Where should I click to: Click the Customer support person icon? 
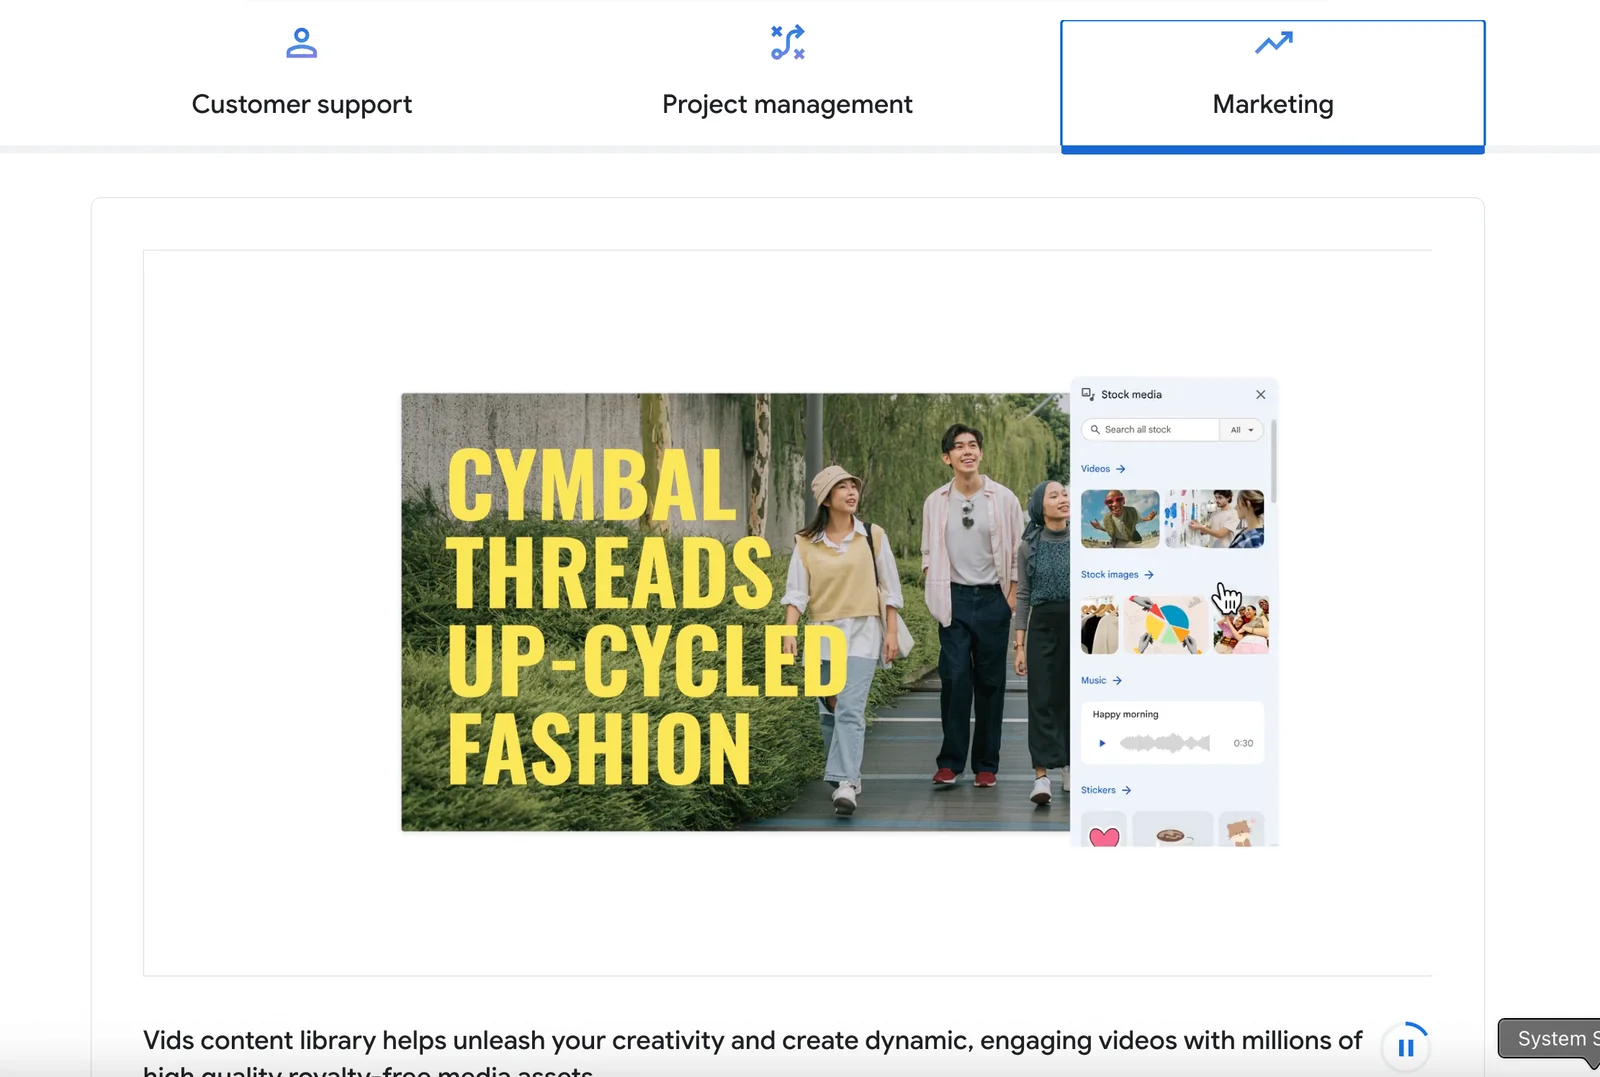[301, 43]
